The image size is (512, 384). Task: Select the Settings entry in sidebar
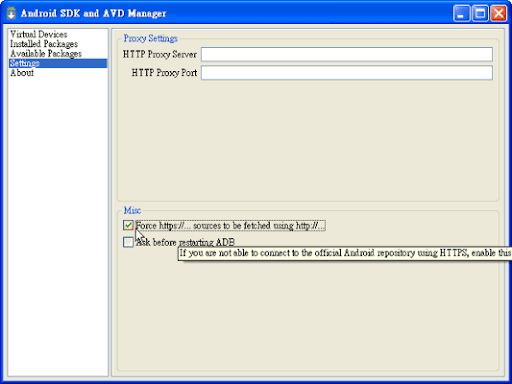tap(58, 63)
